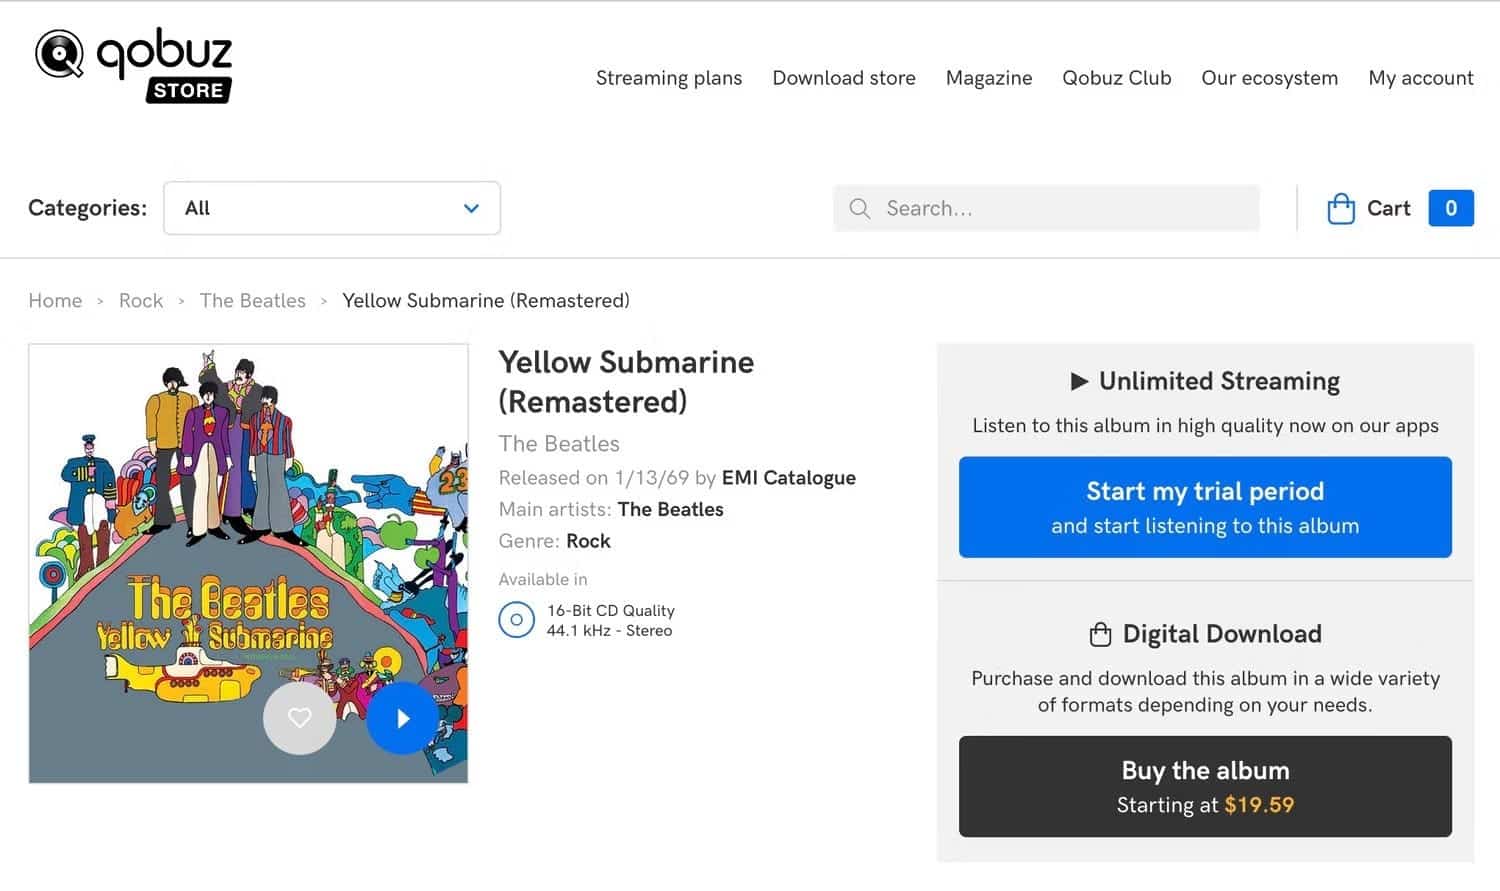Image resolution: width=1500 pixels, height=891 pixels.
Task: Click the Categories dropdown chevron arrow
Action: coord(471,208)
